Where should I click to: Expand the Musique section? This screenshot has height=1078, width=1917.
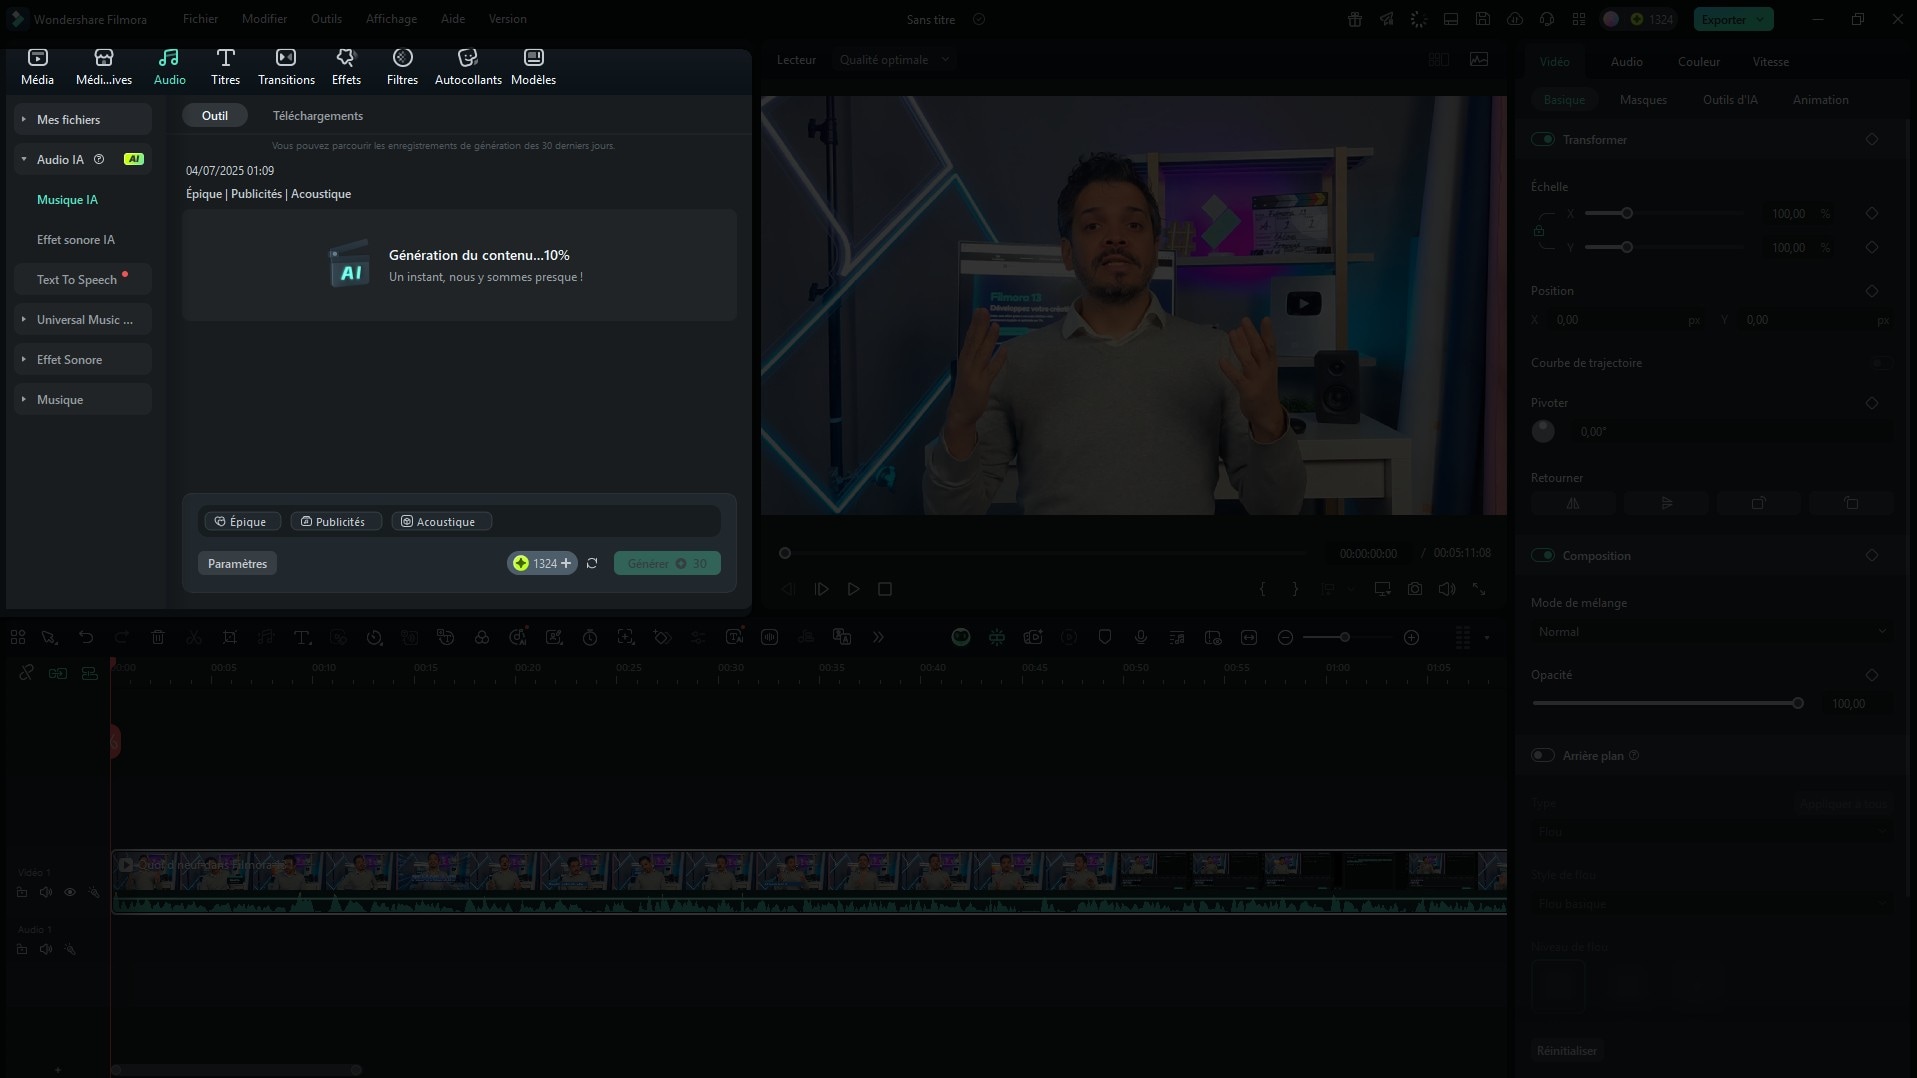coord(83,399)
